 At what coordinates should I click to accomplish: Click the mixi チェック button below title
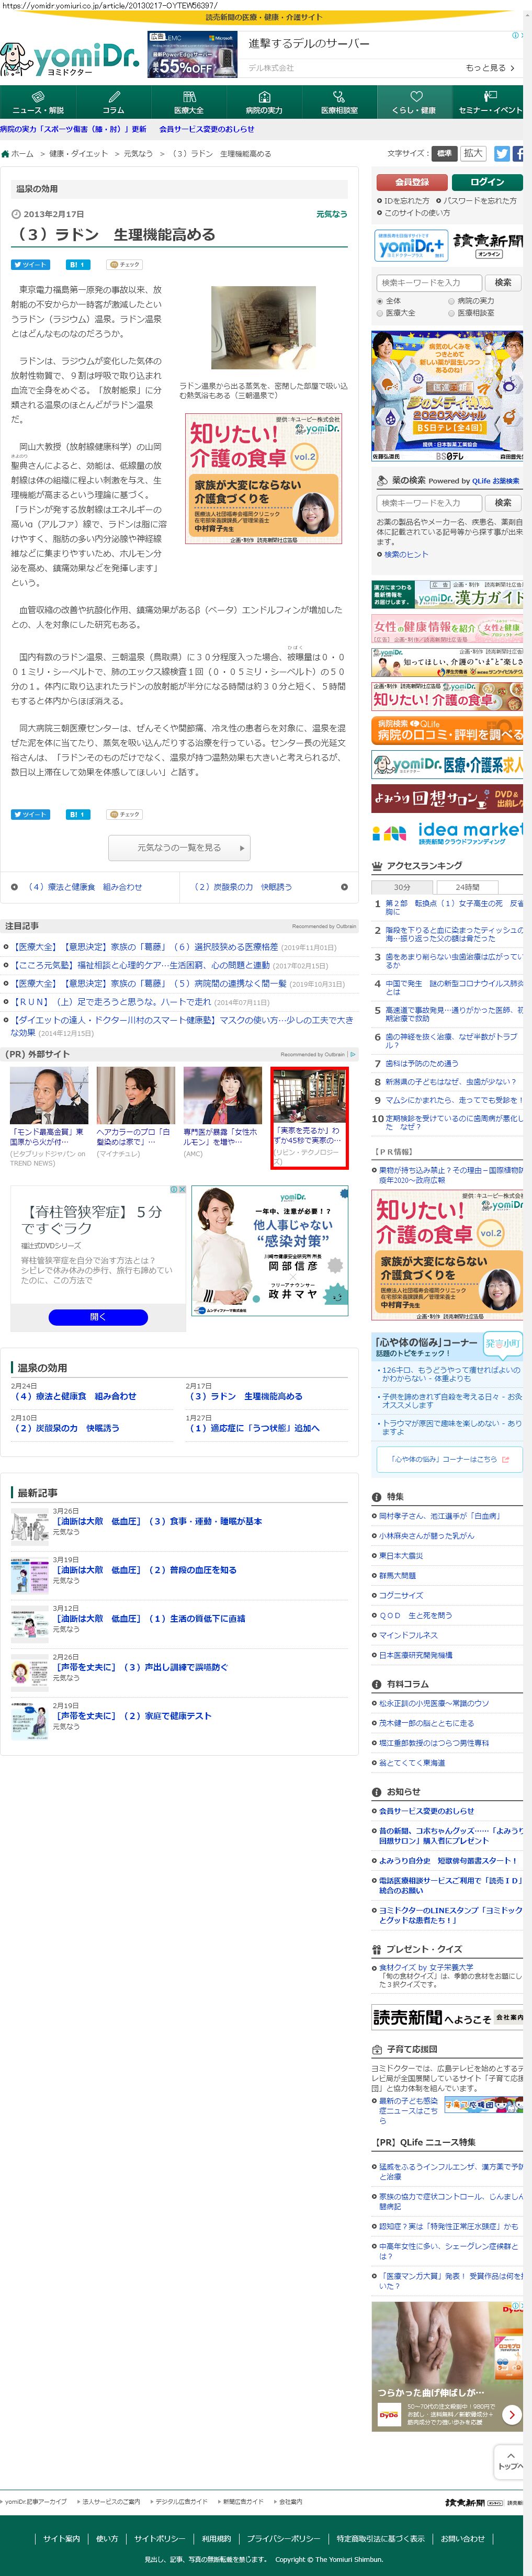(125, 265)
